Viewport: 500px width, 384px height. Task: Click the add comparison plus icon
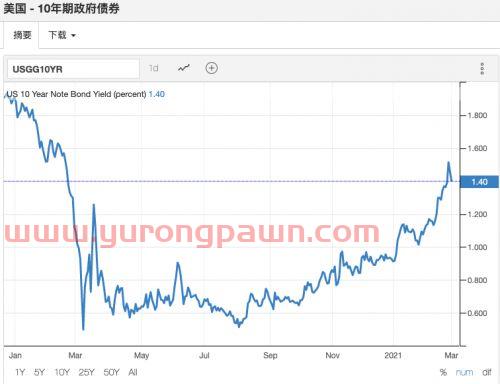coord(211,68)
